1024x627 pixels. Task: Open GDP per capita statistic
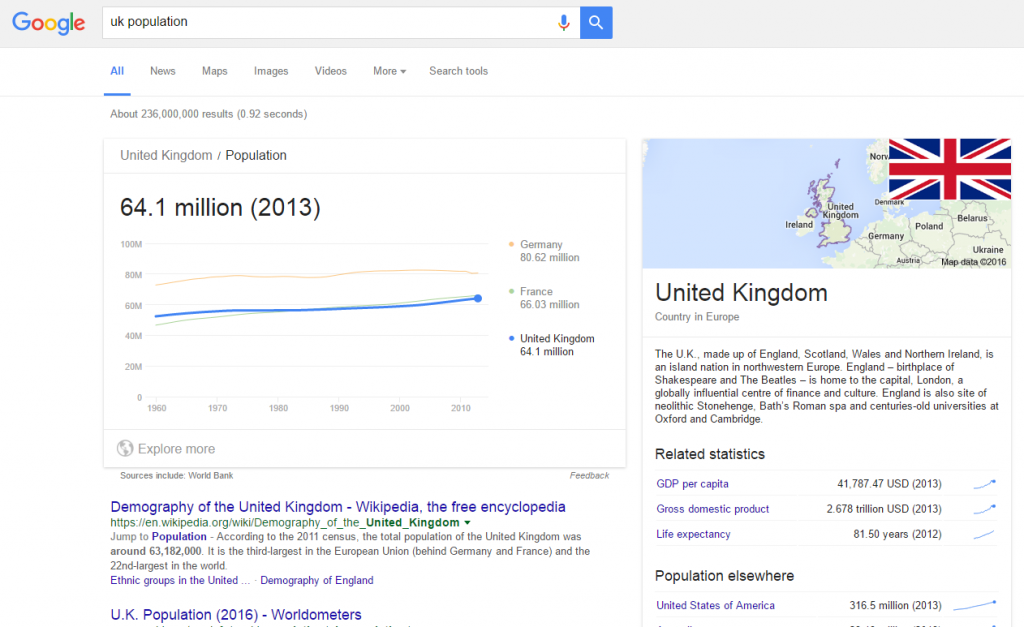click(x=692, y=484)
